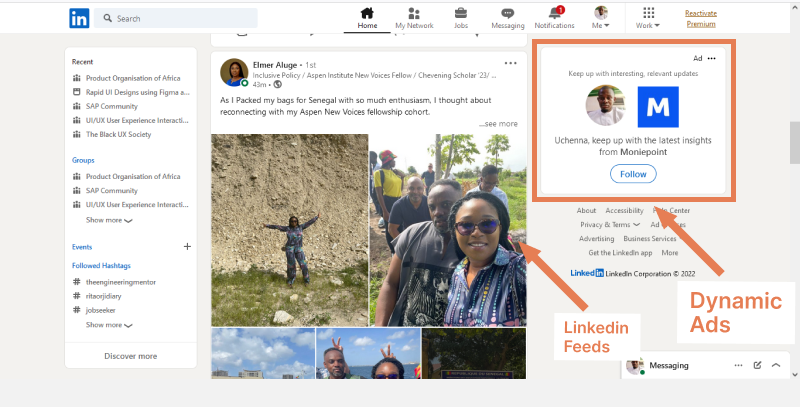The image size is (800, 407).
Task: Open Jobs in the navigation bar
Action: (461, 18)
